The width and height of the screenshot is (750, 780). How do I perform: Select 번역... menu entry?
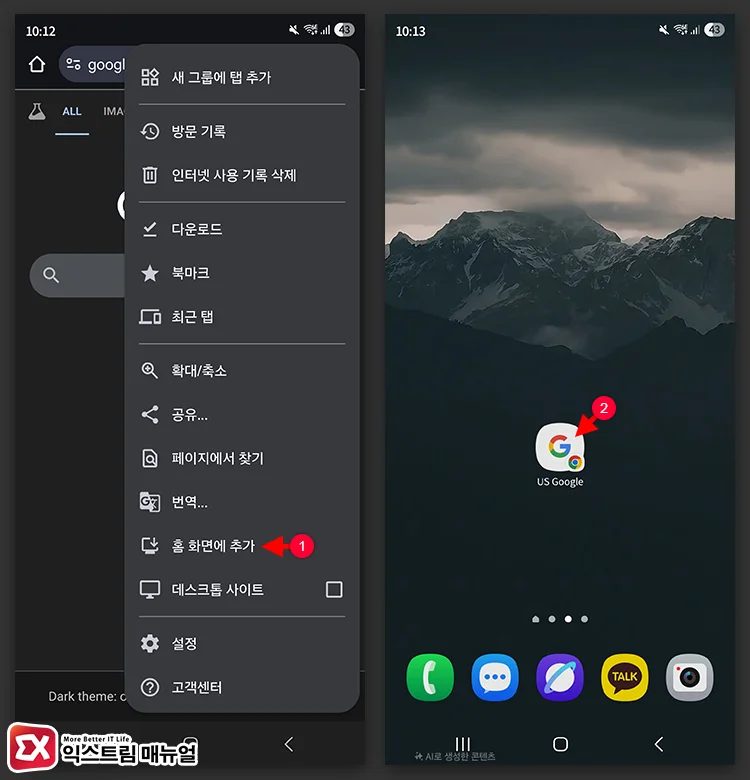242,502
